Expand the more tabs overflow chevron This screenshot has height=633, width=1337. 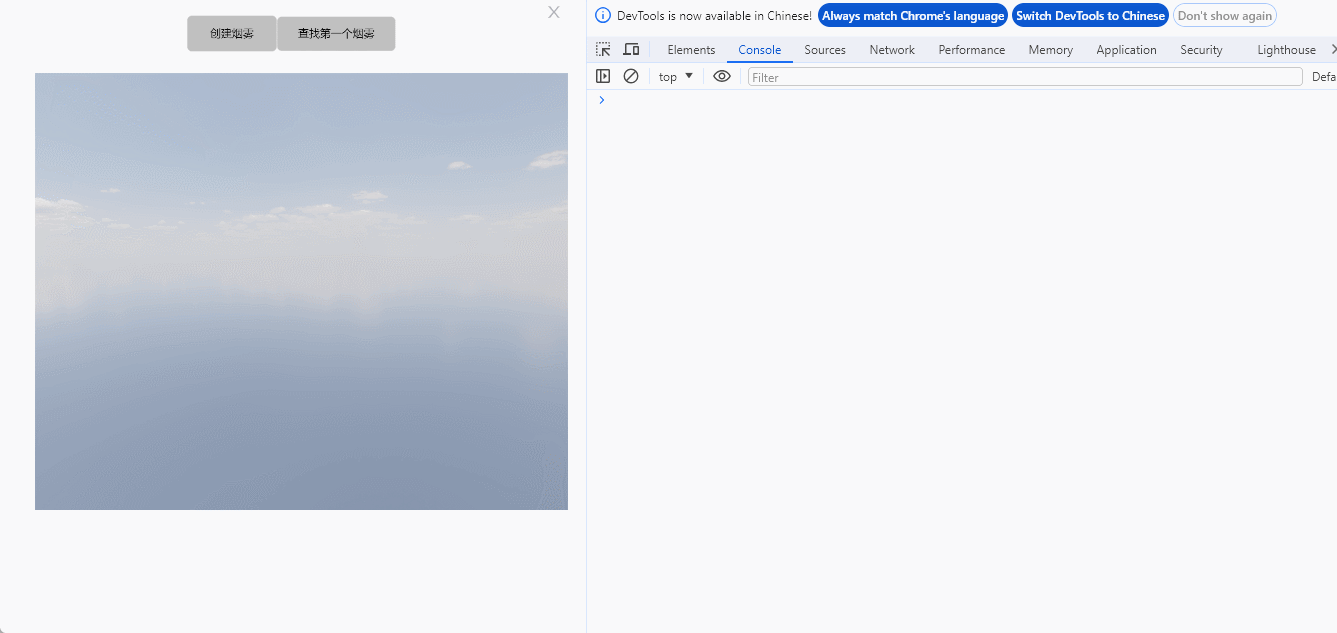tap(1332, 49)
